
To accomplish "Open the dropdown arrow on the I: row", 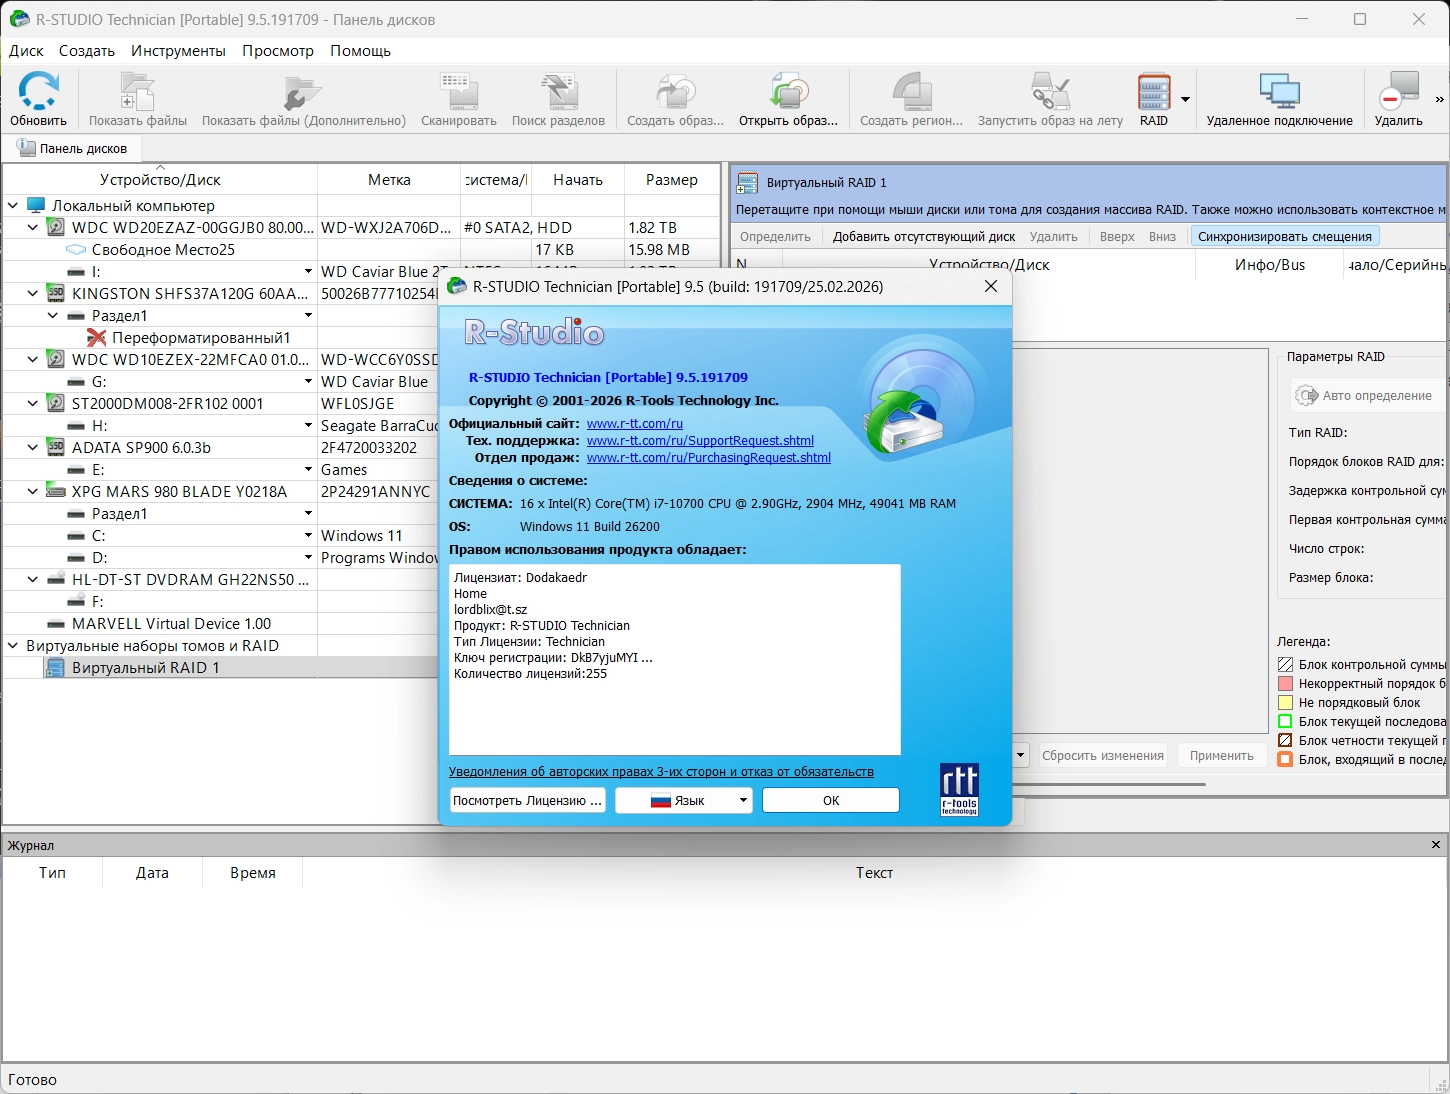I will 308,271.
